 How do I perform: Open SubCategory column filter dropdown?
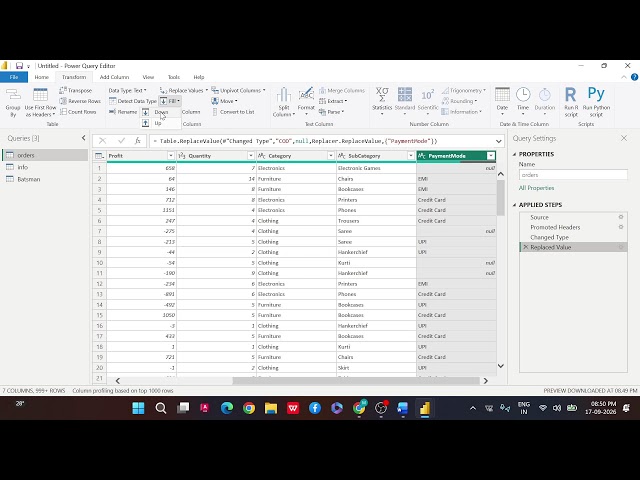coord(411,156)
